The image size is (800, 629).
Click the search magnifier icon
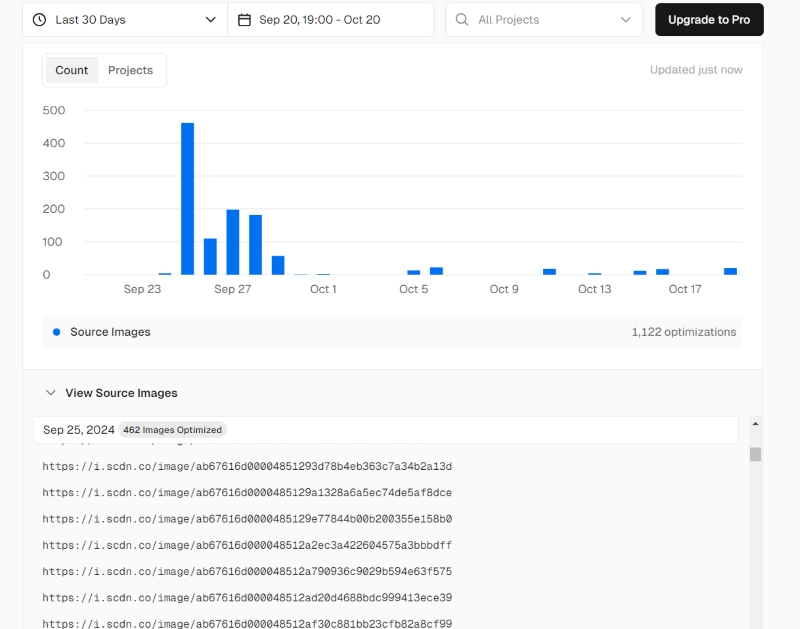tap(462, 19)
